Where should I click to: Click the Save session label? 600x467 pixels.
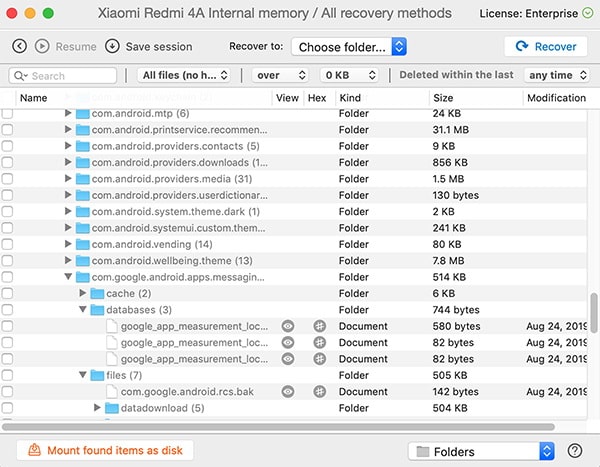[159, 47]
